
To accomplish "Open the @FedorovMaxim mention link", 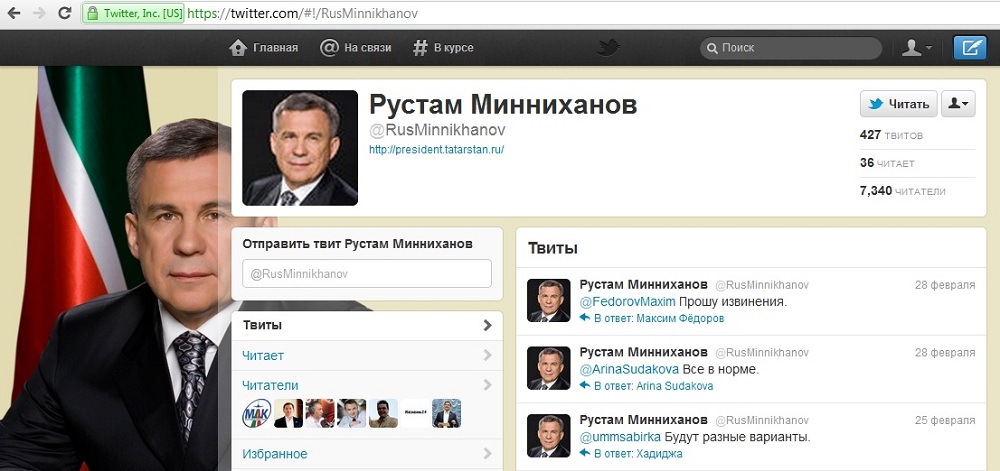I will (x=627, y=301).
